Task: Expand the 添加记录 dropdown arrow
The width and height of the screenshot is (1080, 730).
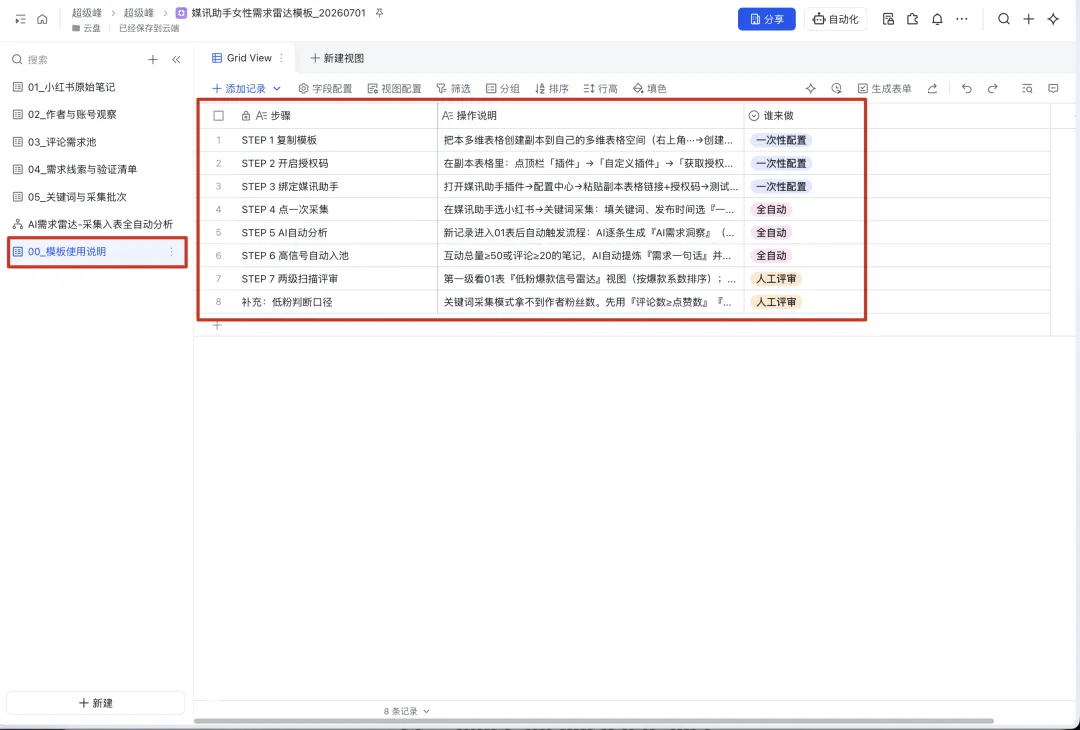Action: pyautogui.click(x=277, y=88)
